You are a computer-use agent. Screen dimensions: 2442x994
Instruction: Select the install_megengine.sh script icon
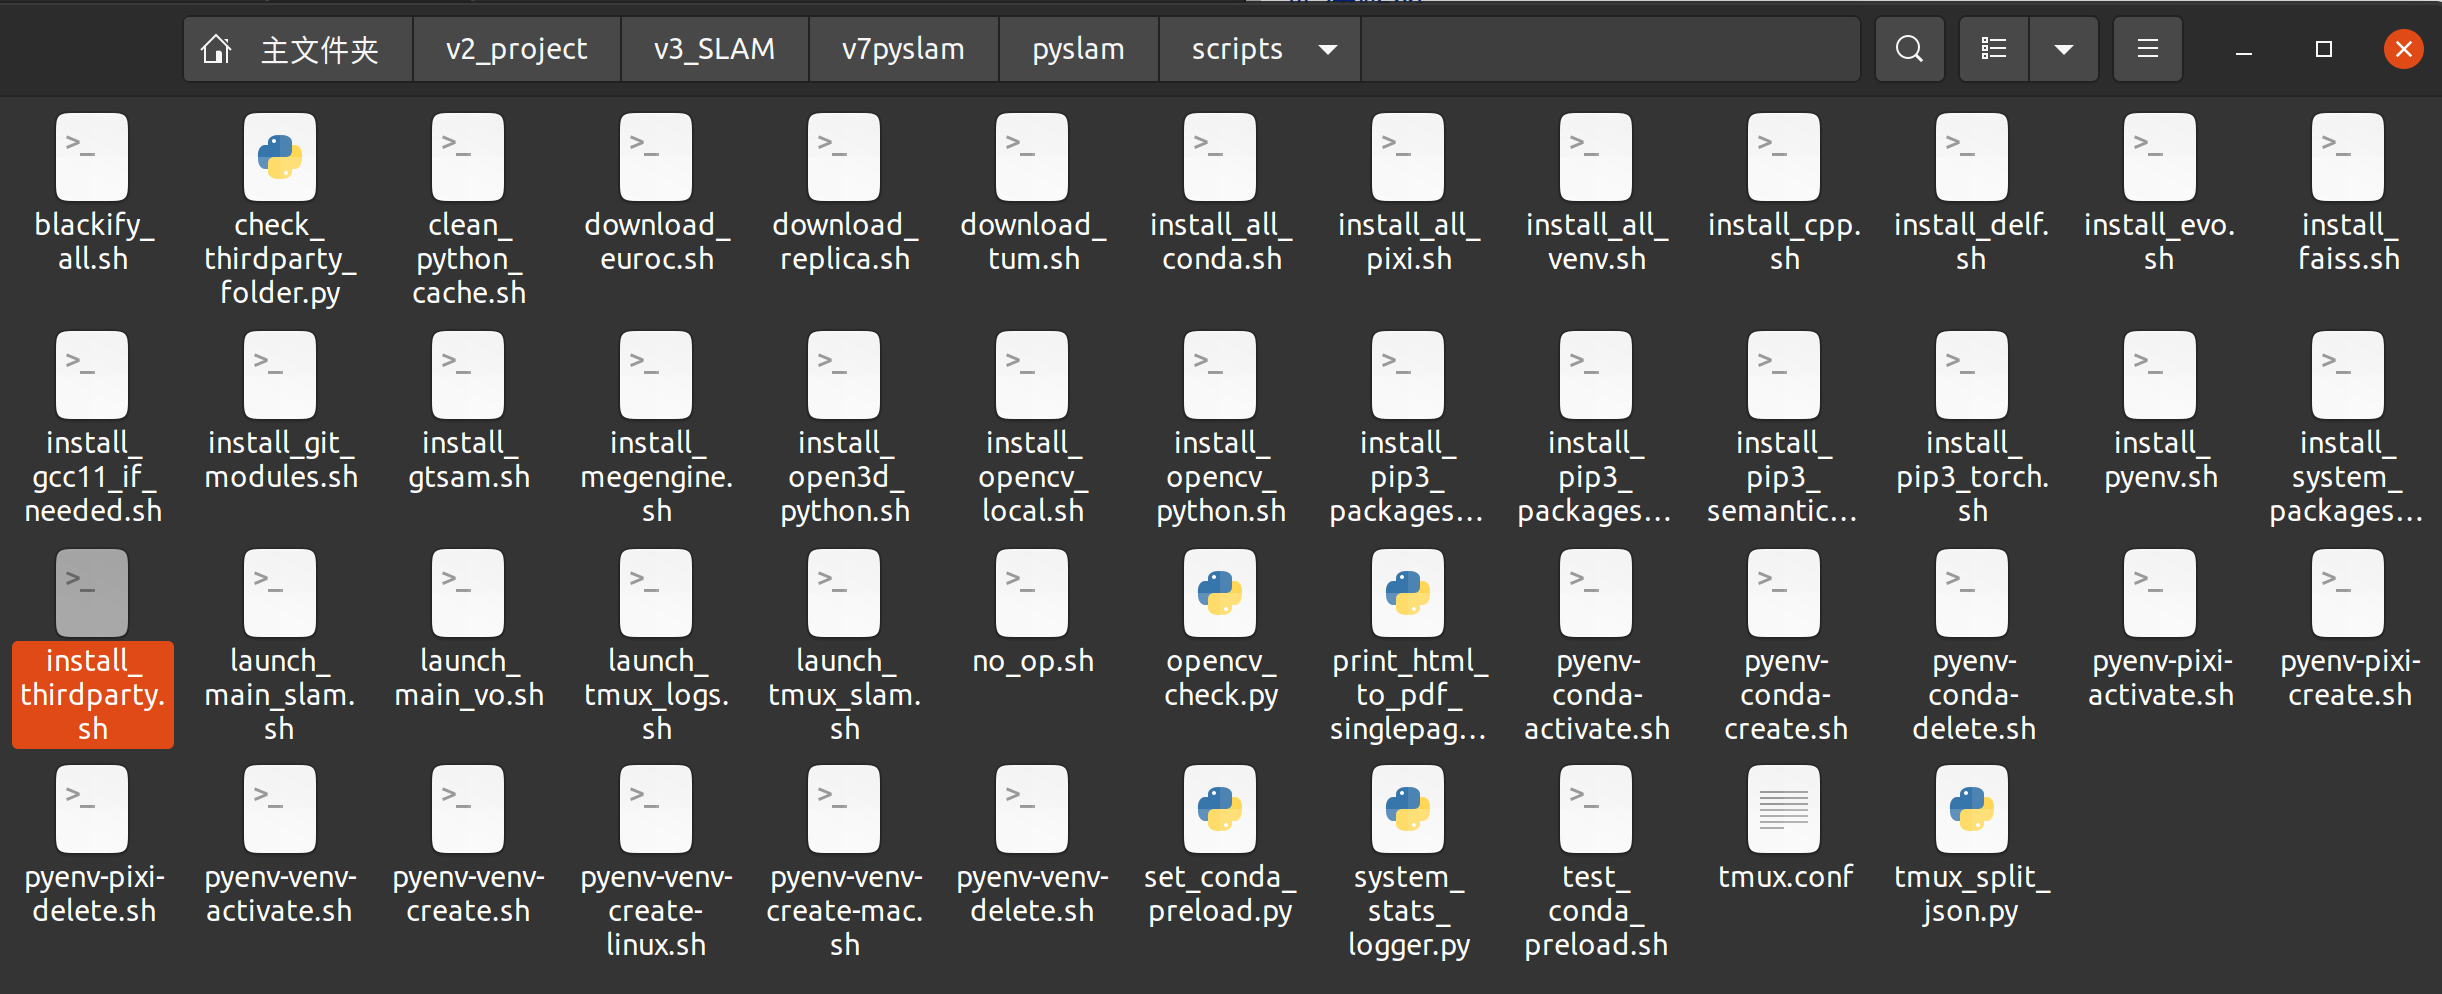[656, 375]
